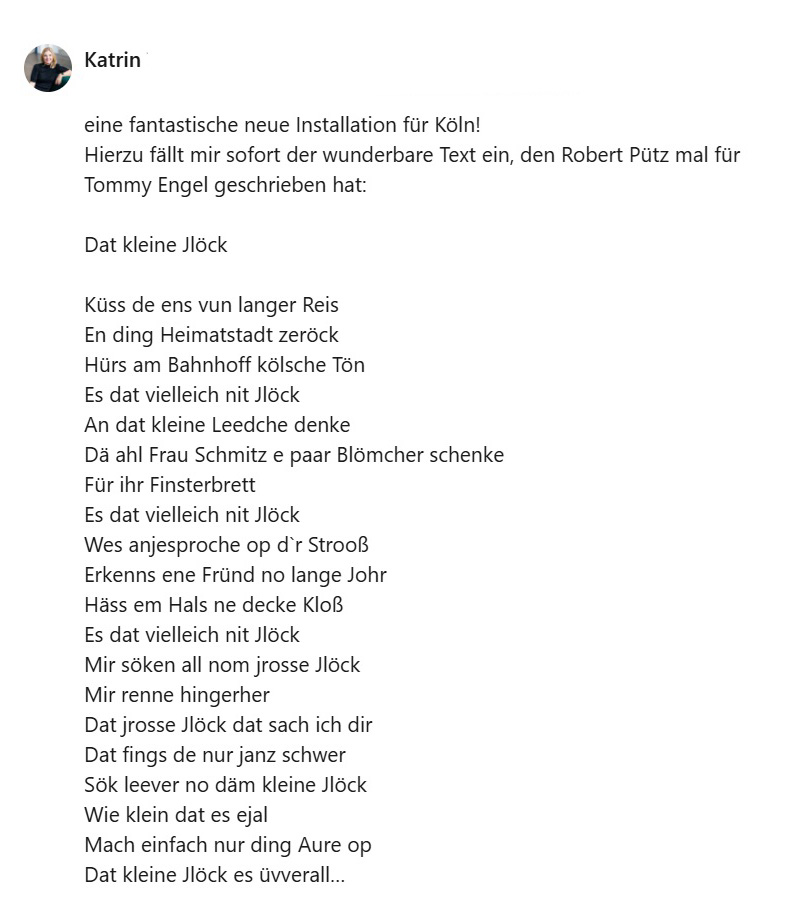This screenshot has width=798, height=918.
Task: Click 'Erkenns ene Fründ no lange Johr'
Action: tap(235, 575)
